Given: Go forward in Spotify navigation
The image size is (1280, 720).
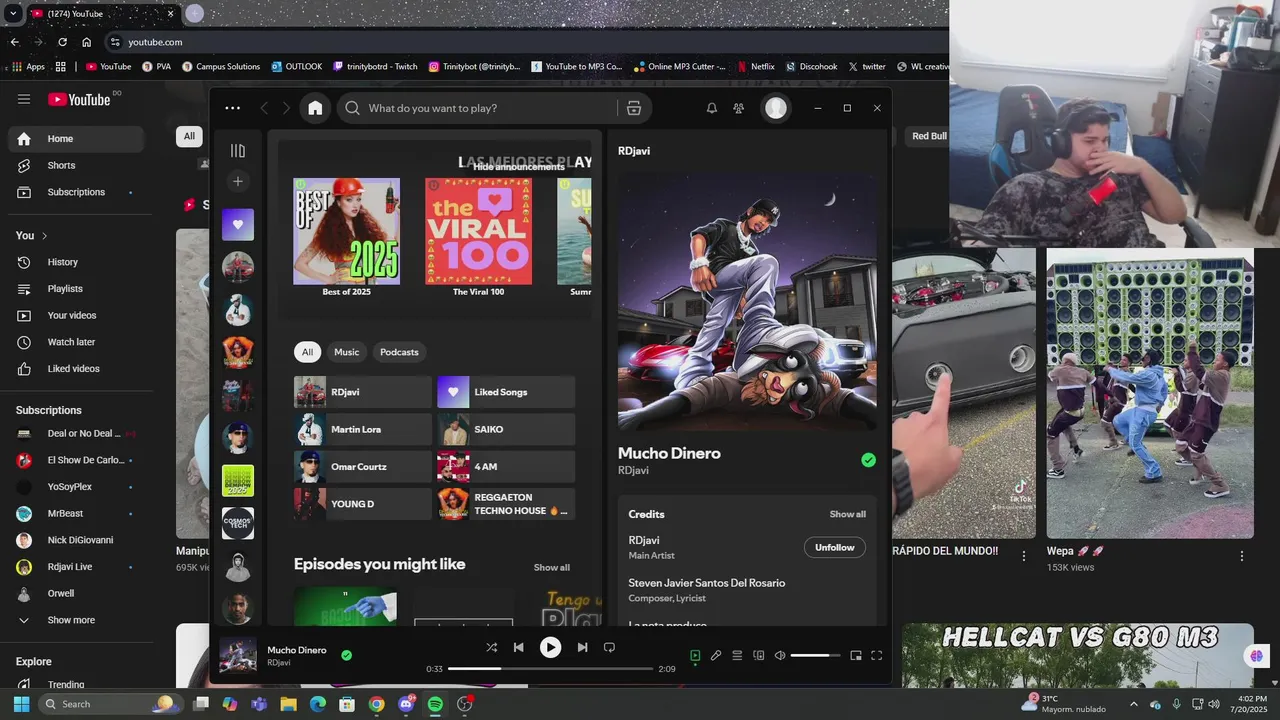Looking at the screenshot, I should pyautogui.click(x=286, y=108).
